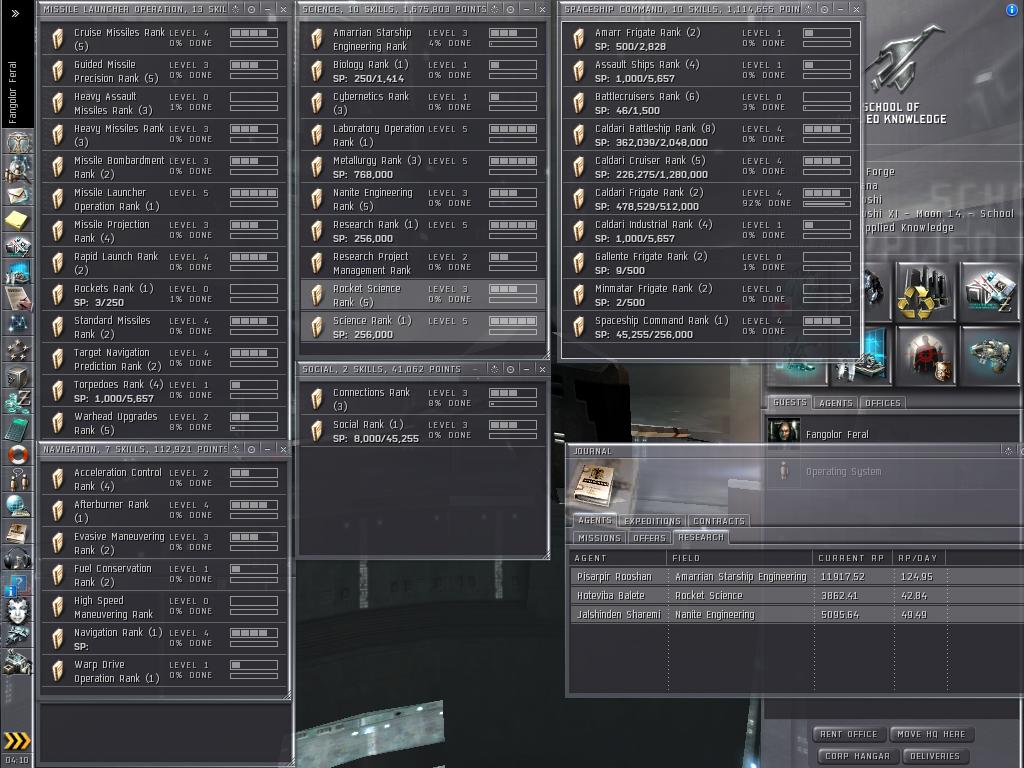
Task: Toggle pin on Science skills window
Action: 494,9
